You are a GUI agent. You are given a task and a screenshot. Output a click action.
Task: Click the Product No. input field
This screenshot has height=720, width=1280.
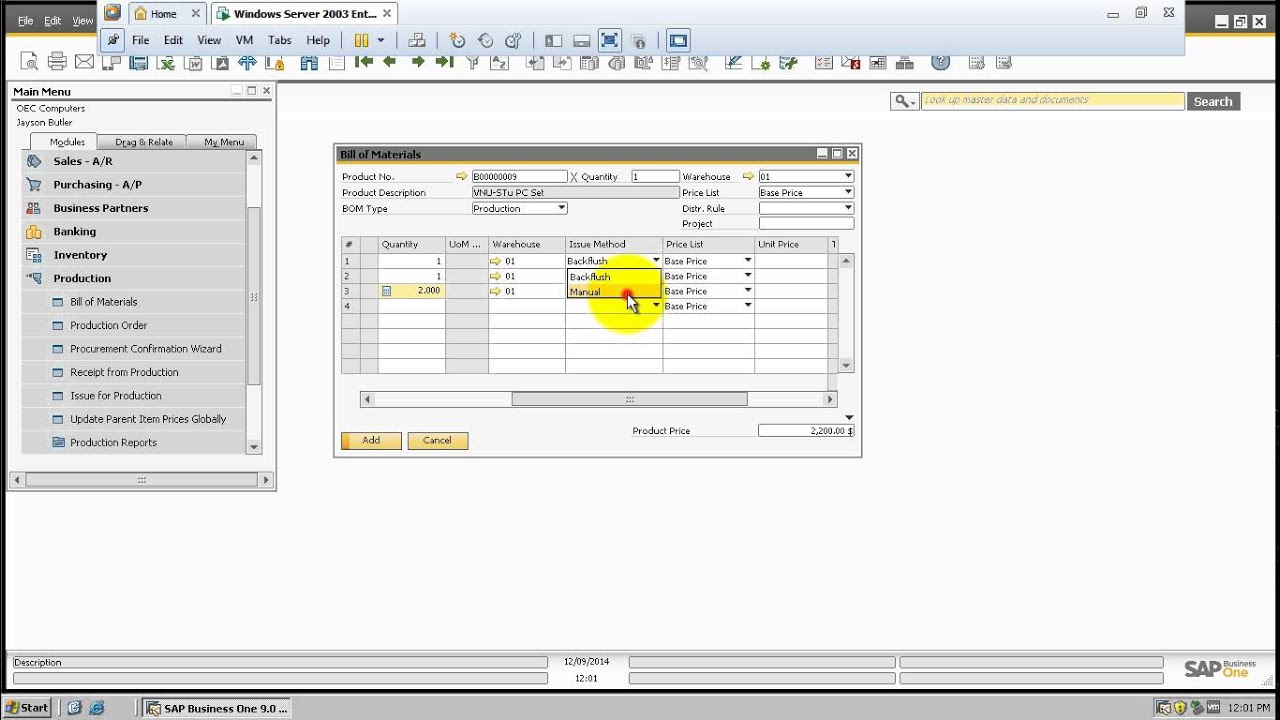[x=519, y=176]
